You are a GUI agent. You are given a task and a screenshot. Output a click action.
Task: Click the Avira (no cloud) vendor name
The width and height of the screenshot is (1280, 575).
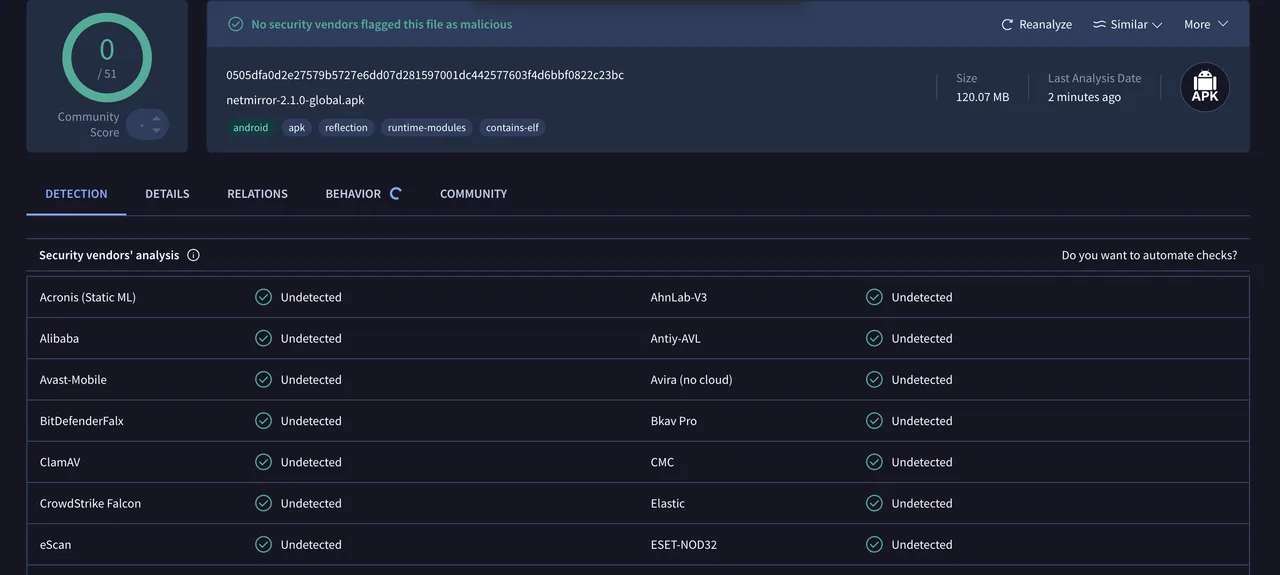pyautogui.click(x=692, y=380)
